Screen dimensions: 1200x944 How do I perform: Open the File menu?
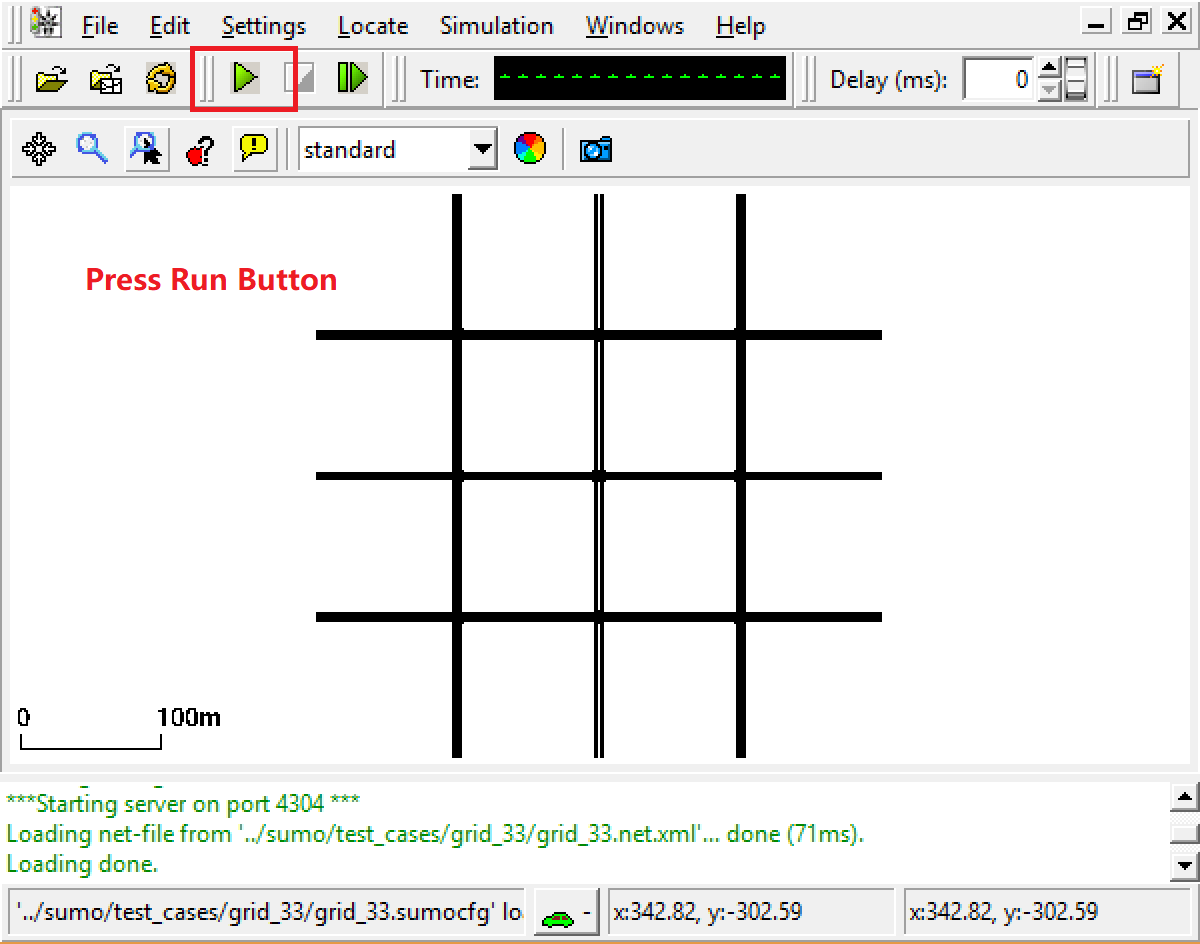pos(100,26)
